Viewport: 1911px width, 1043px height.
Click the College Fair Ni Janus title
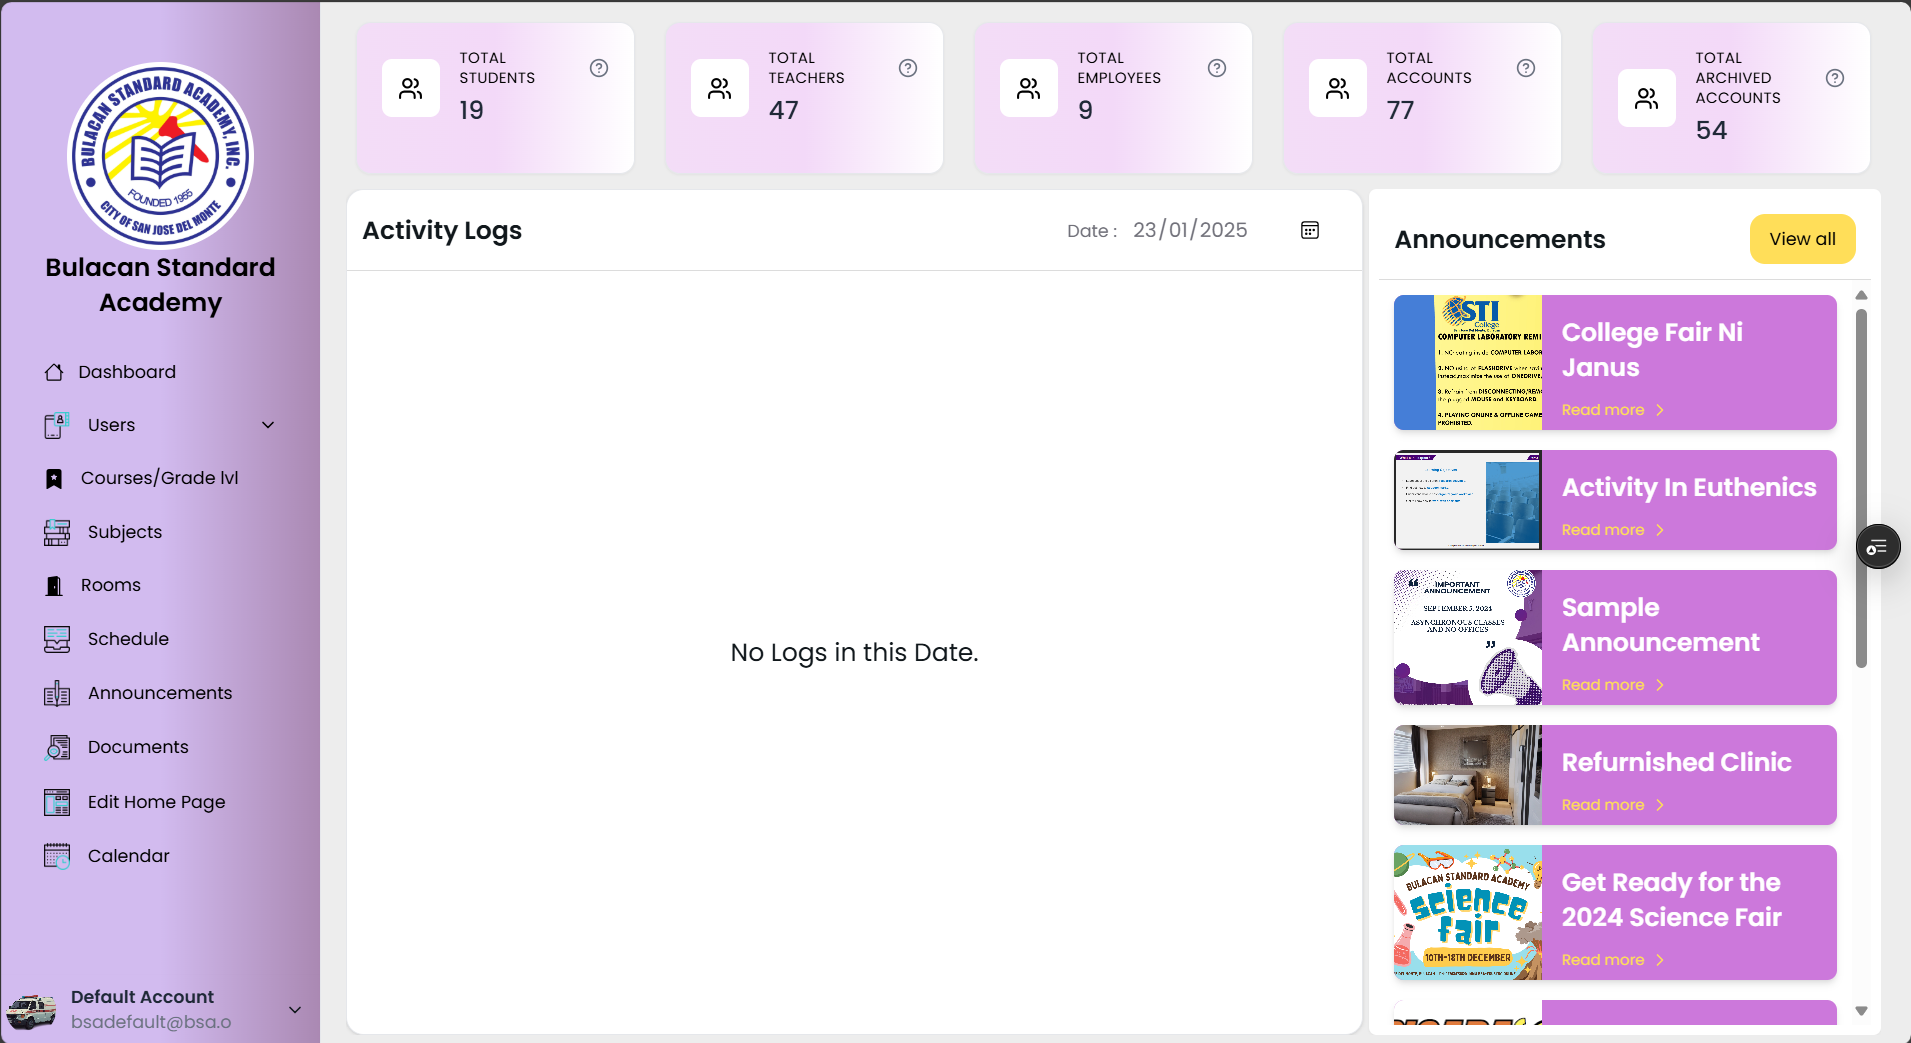pyautogui.click(x=1652, y=350)
